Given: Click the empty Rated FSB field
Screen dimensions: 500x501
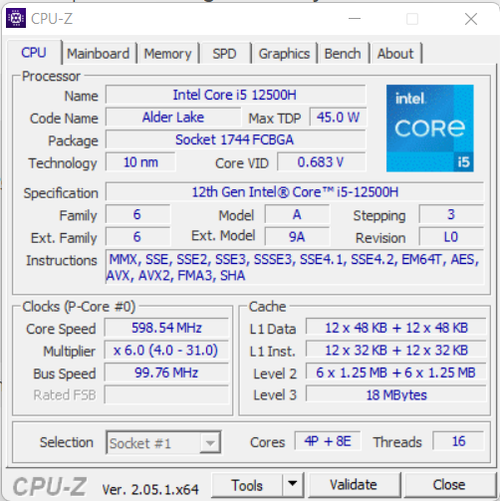Looking at the screenshot, I should coord(166,395).
